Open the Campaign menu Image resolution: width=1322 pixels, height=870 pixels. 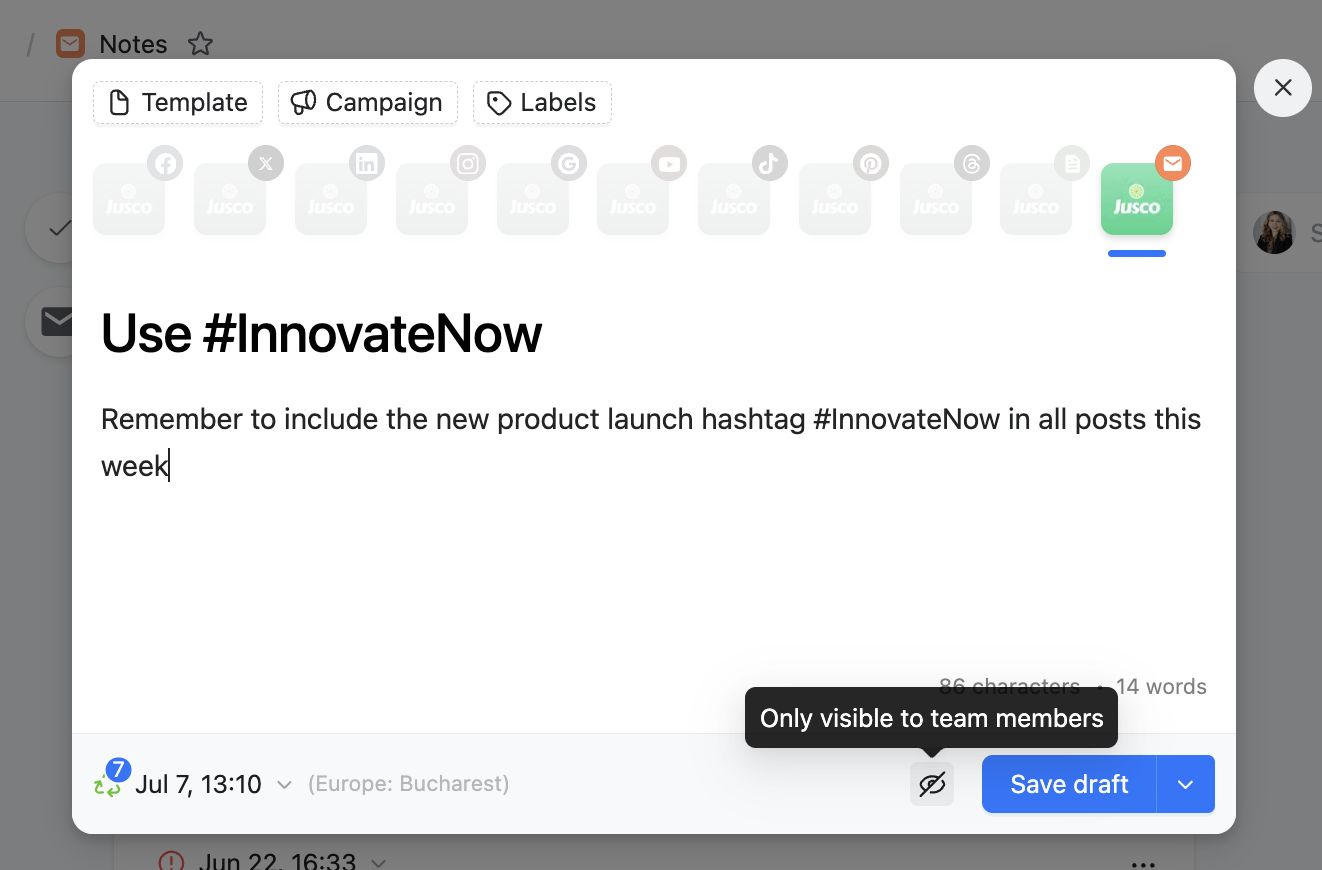(367, 103)
